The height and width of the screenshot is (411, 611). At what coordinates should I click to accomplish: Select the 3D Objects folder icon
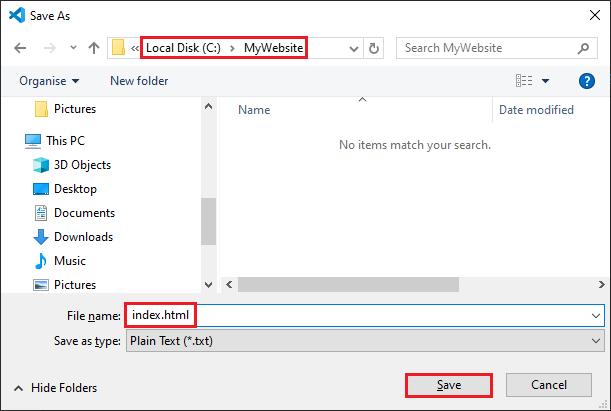click(x=41, y=165)
